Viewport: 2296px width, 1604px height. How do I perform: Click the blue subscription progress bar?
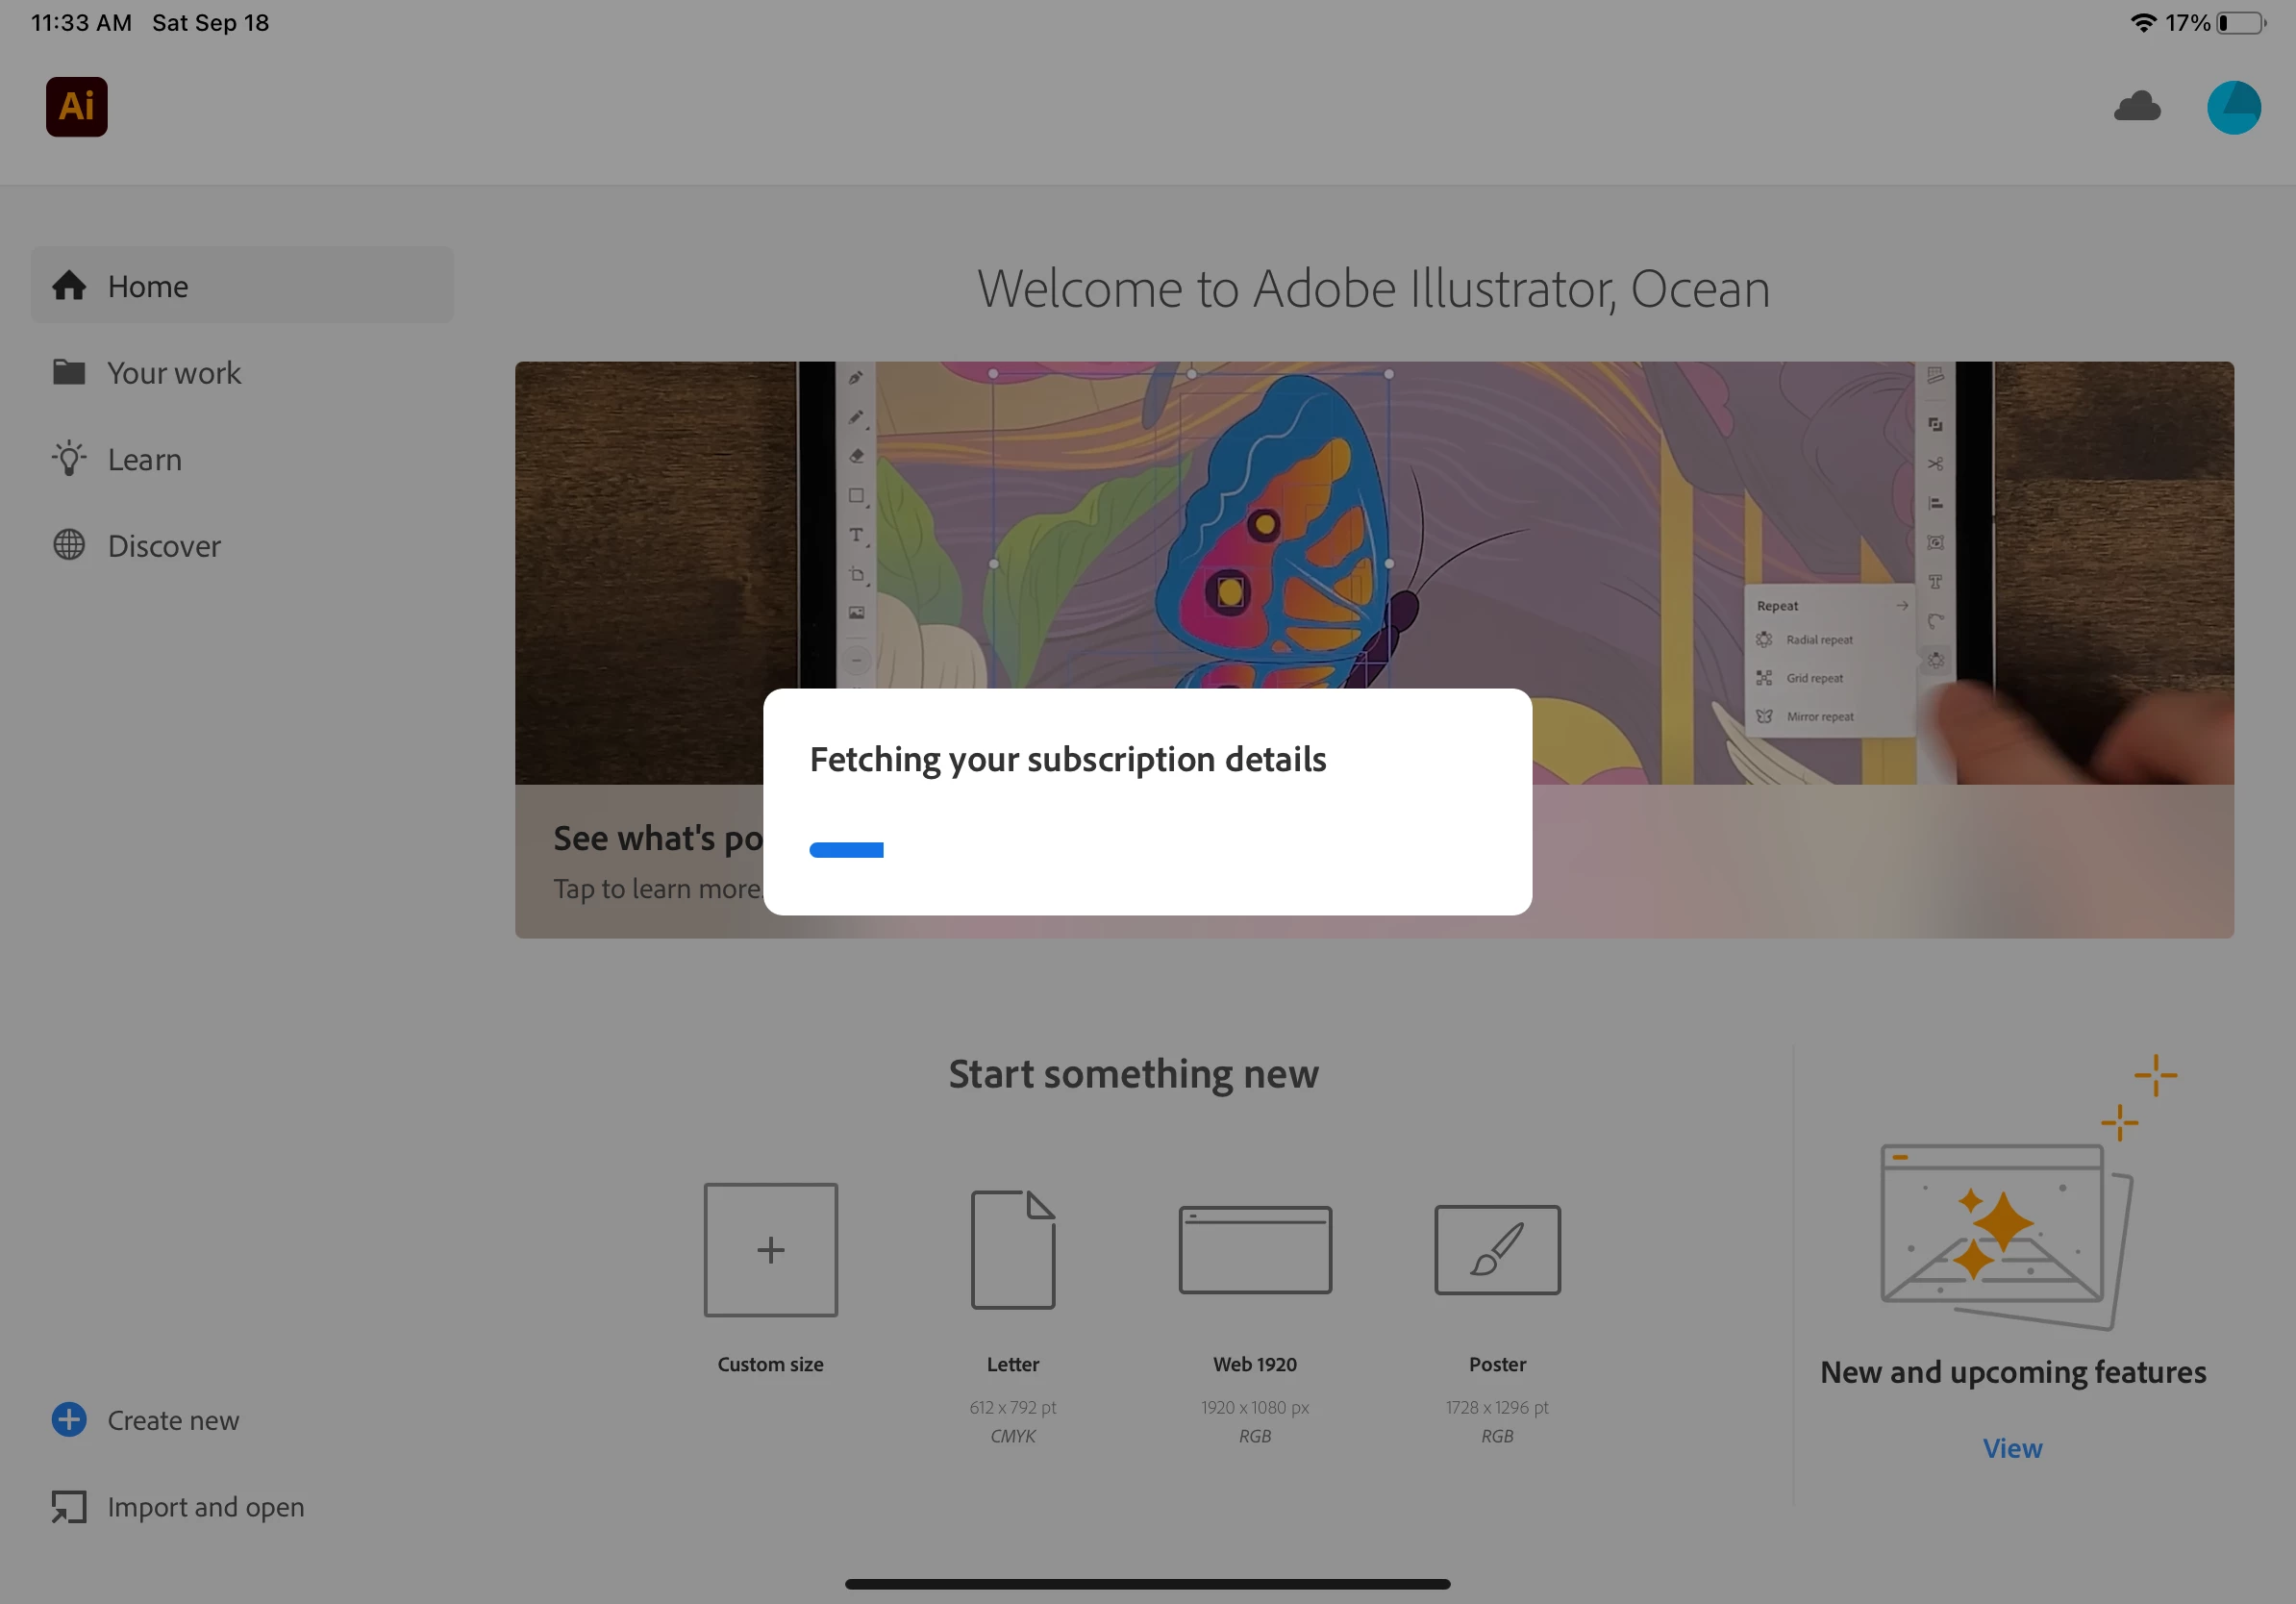pyautogui.click(x=846, y=850)
